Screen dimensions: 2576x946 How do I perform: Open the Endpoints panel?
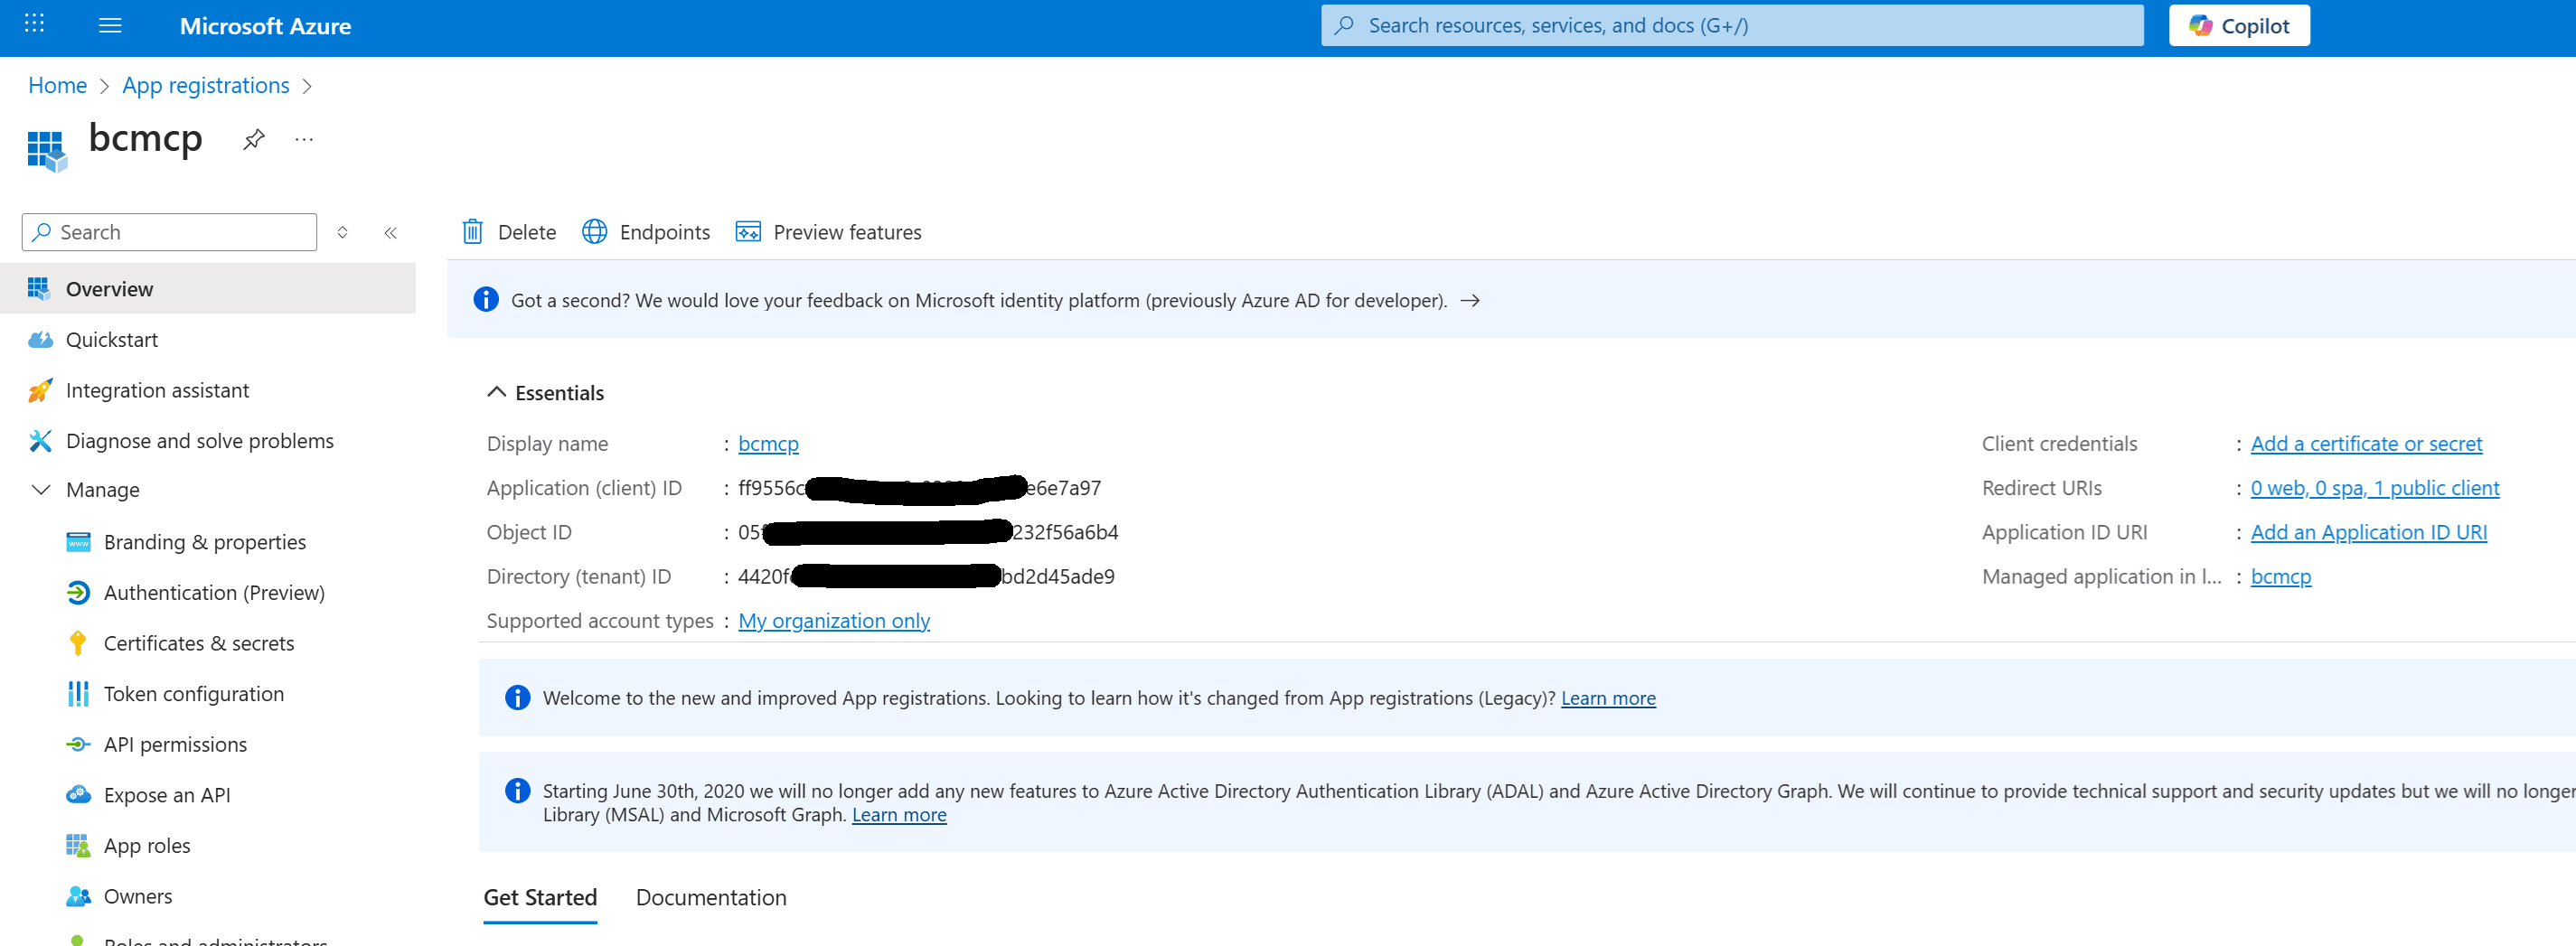coord(646,231)
